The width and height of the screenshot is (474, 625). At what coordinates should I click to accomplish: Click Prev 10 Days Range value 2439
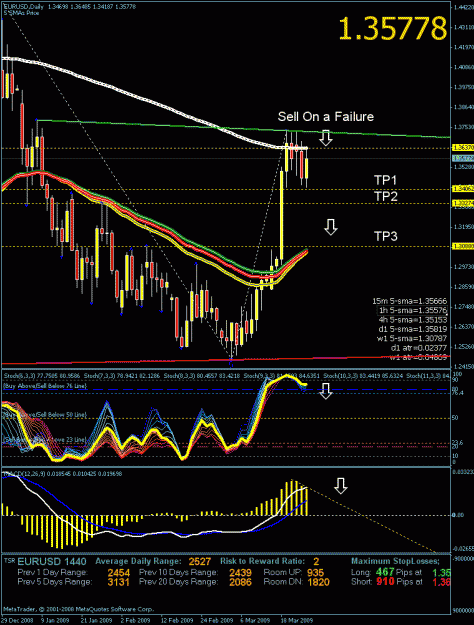240,573
